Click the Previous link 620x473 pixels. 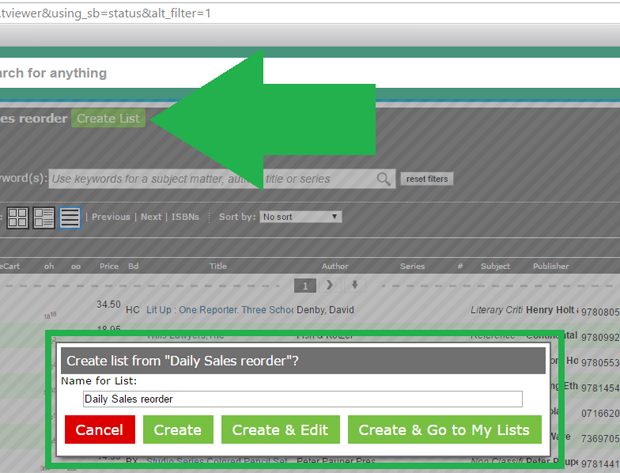point(111,217)
